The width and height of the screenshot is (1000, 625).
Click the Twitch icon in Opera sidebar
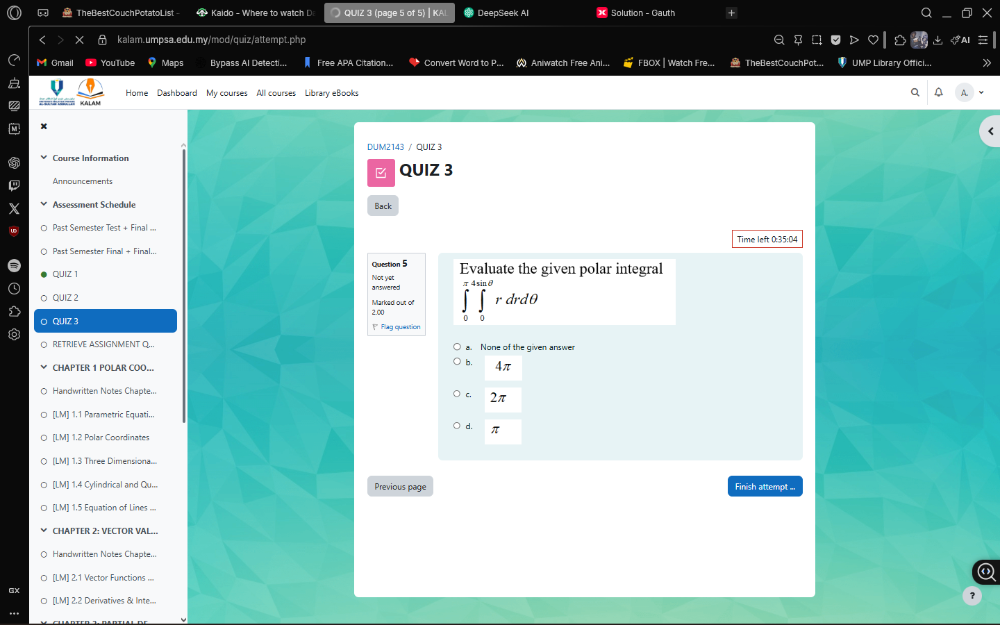click(14, 185)
